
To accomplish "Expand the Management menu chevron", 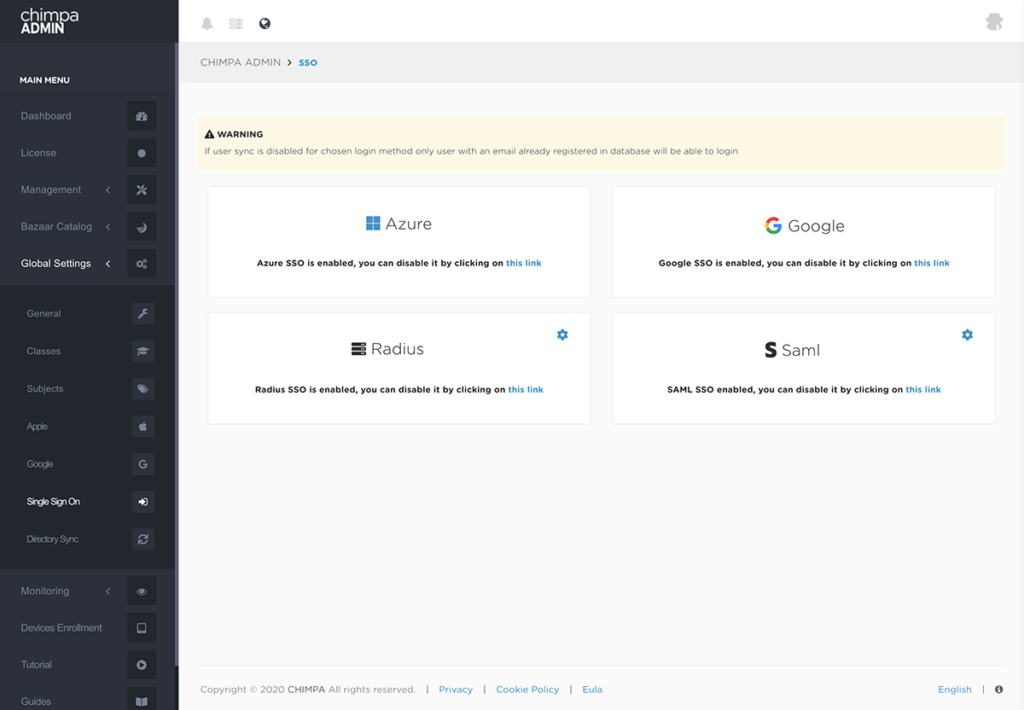I will coord(108,190).
